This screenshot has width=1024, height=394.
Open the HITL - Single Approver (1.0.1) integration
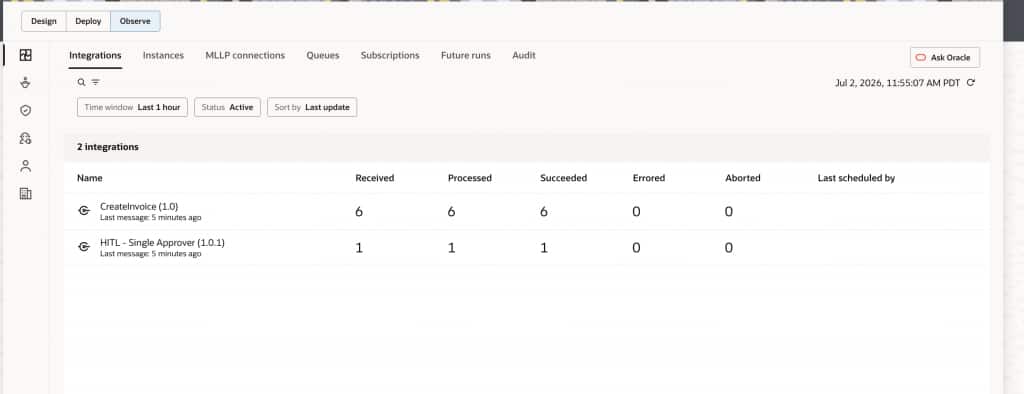162,242
